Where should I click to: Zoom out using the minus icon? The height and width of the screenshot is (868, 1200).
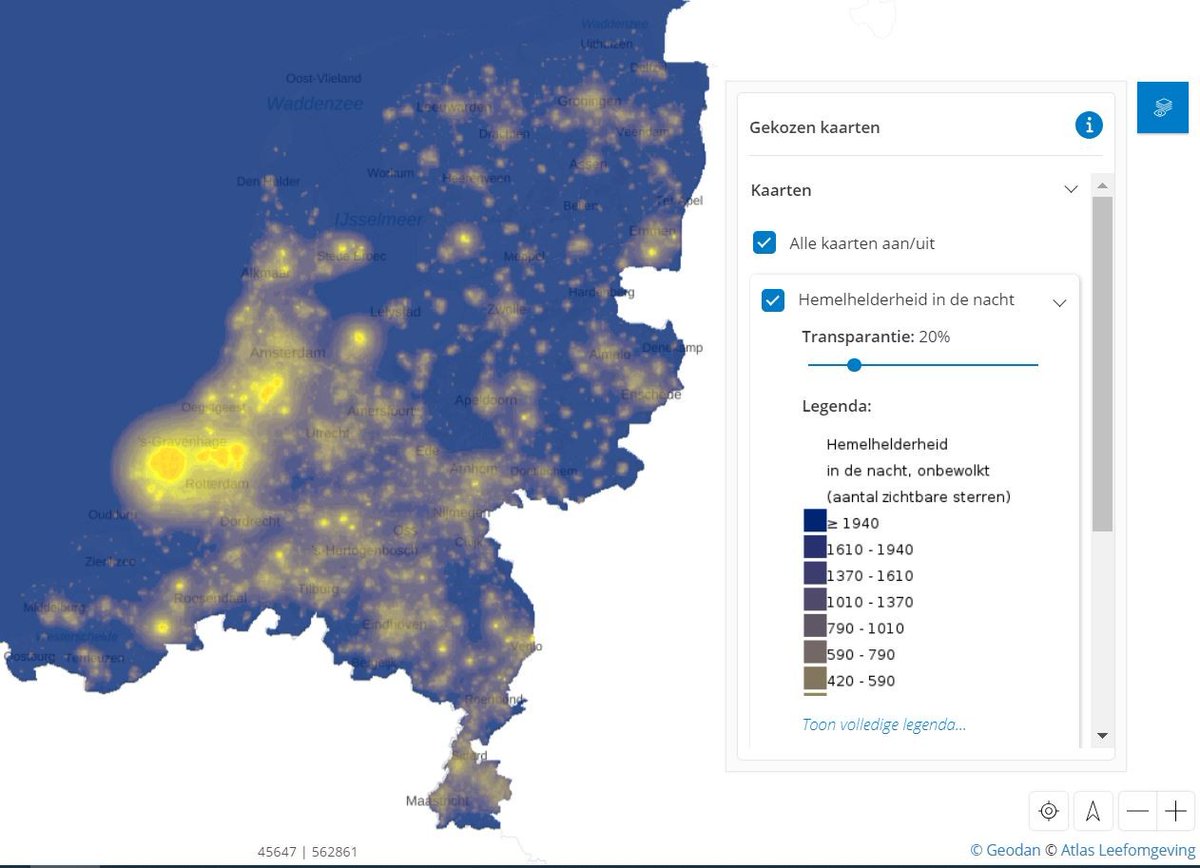click(x=1137, y=811)
